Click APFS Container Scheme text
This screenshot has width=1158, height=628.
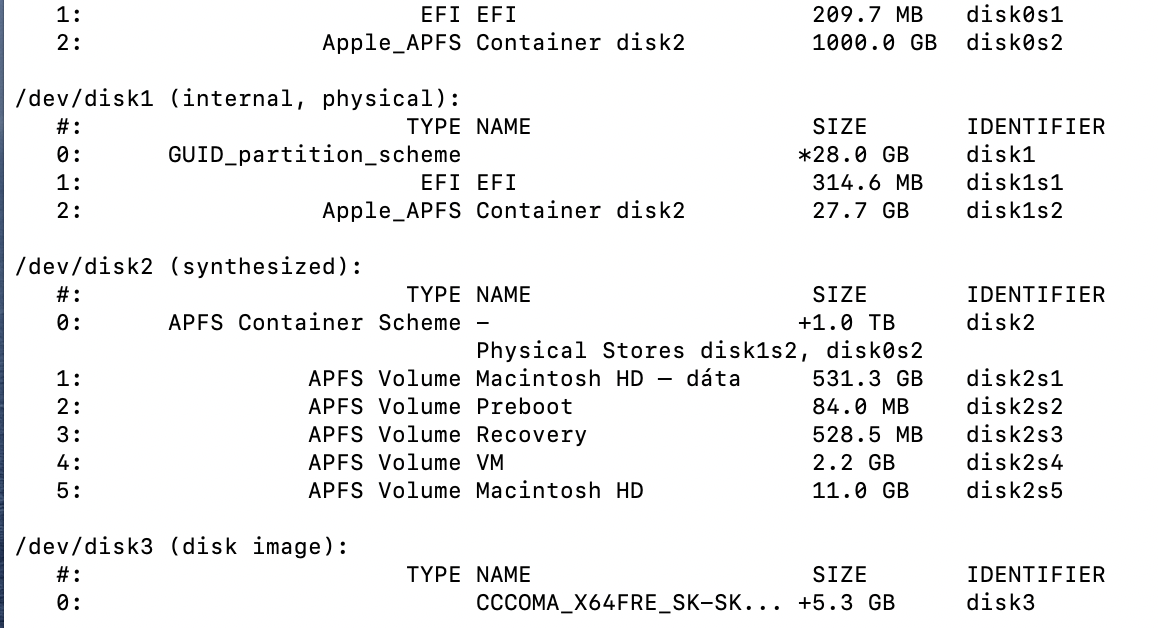click(315, 323)
